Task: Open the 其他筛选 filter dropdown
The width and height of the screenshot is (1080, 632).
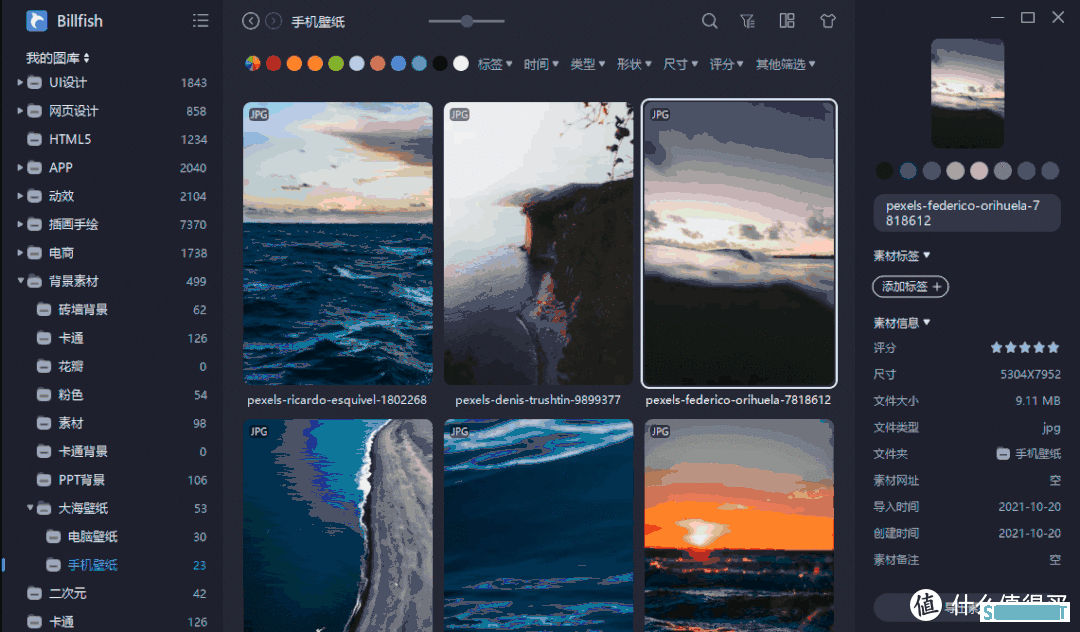Action: click(x=785, y=64)
